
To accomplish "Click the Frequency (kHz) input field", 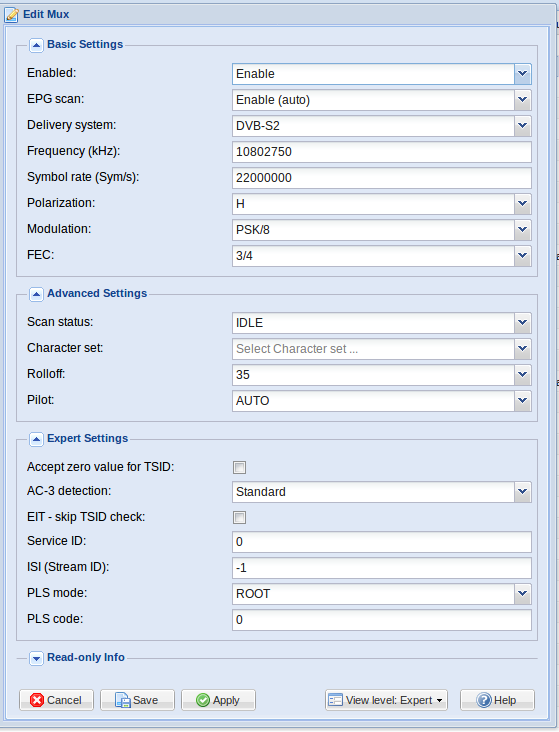I will (382, 152).
